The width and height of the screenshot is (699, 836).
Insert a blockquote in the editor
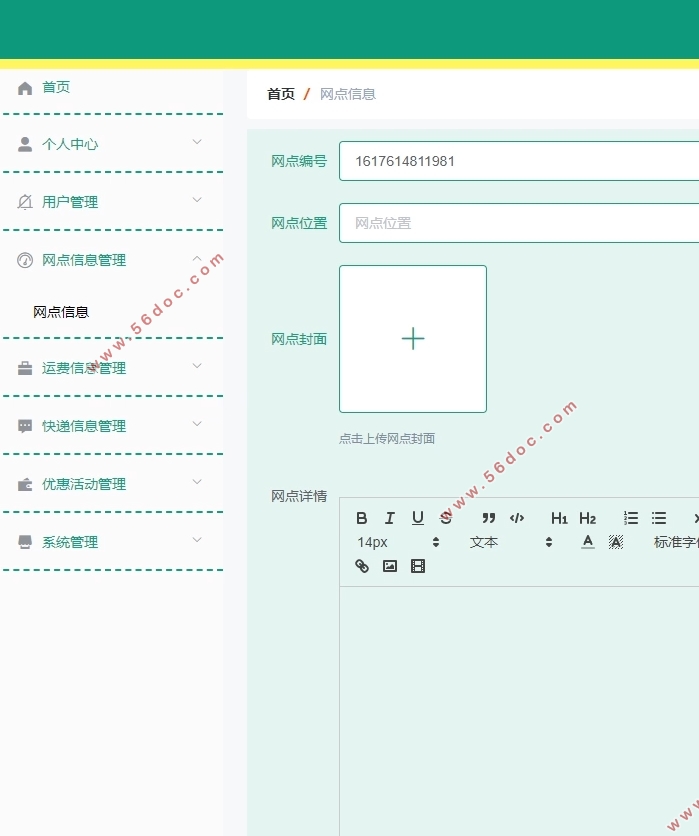pos(489,518)
